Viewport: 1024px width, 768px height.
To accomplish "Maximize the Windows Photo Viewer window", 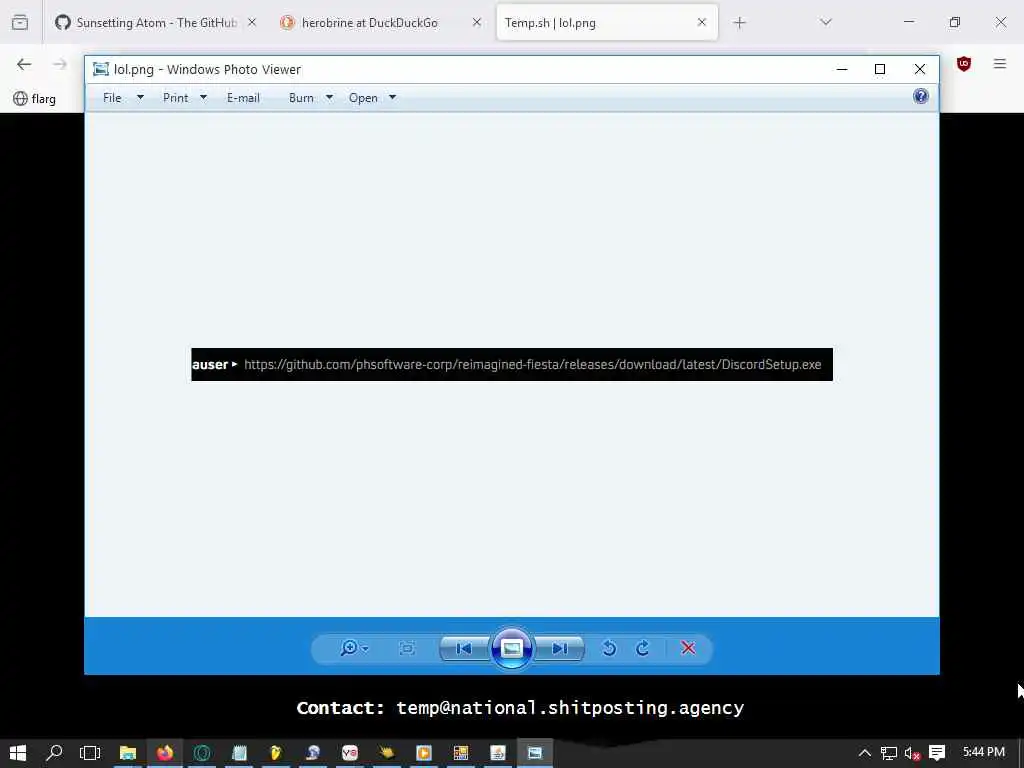I will click(880, 69).
